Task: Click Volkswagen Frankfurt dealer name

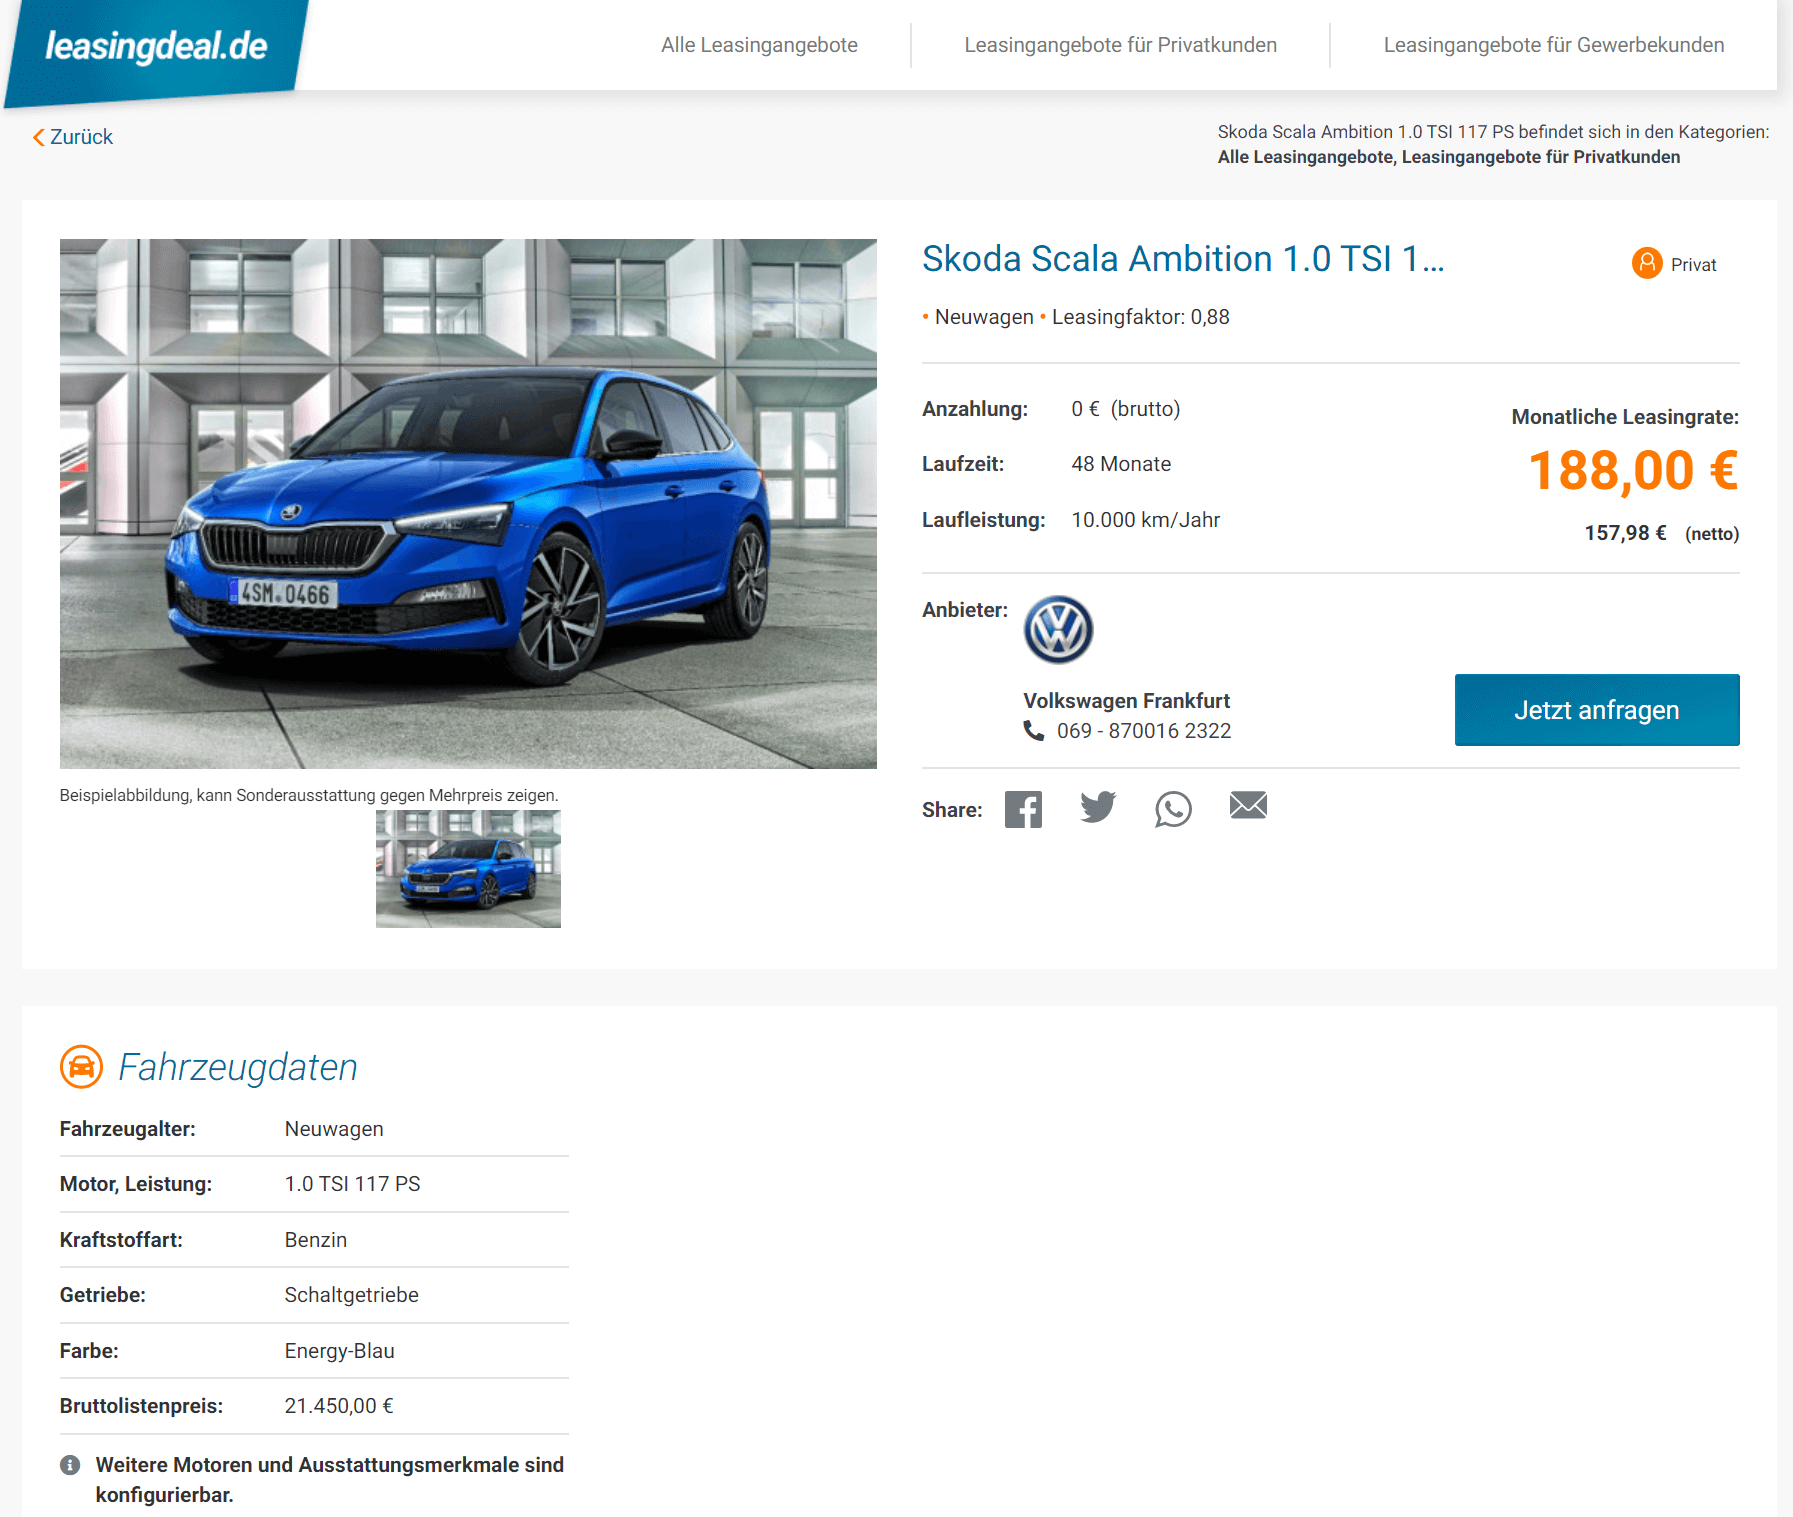Action: (1126, 701)
